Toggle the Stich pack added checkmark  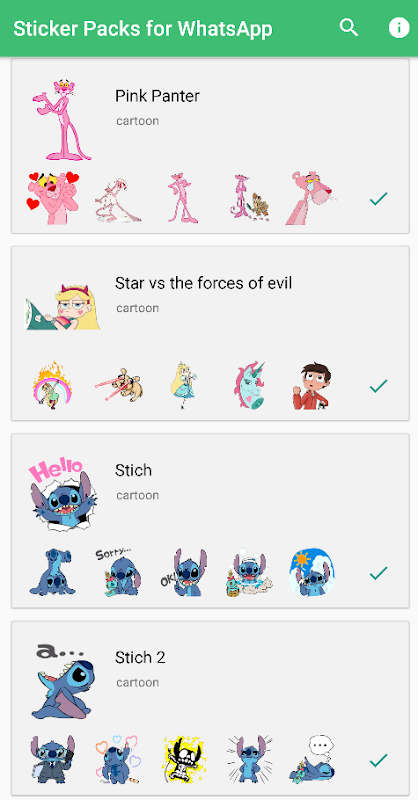pos(378,573)
